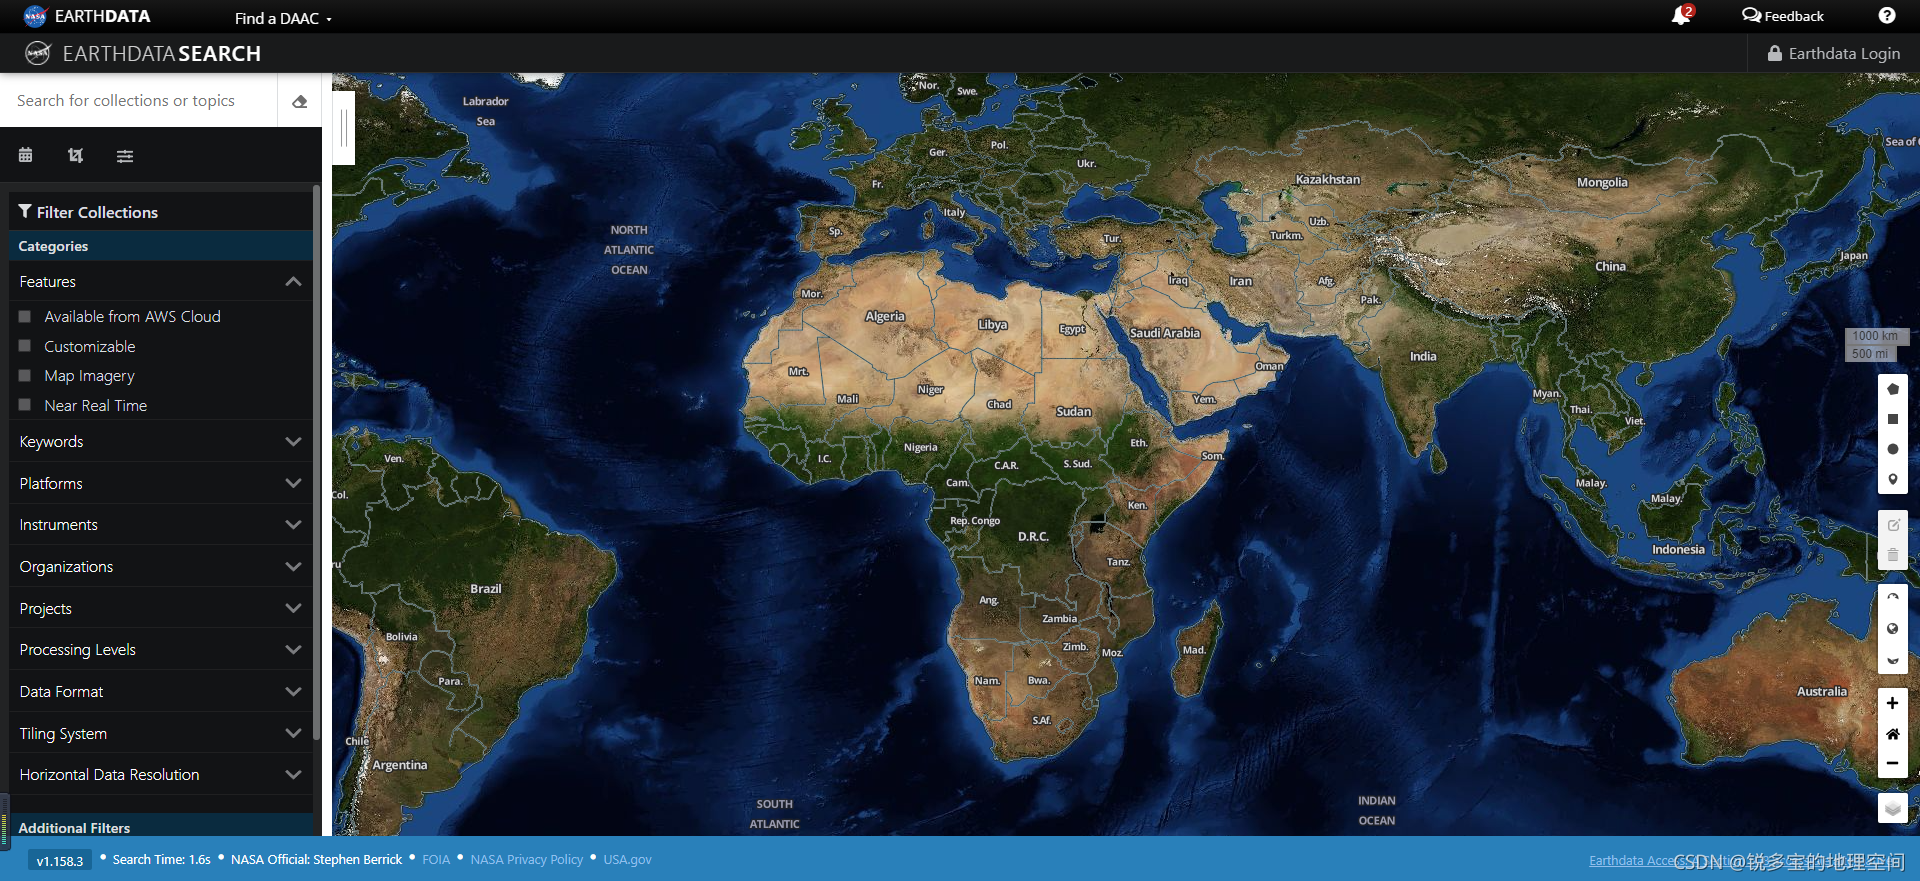This screenshot has height=881, width=1920.
Task: Open the temporal calendar filter
Action: pyautogui.click(x=26, y=155)
